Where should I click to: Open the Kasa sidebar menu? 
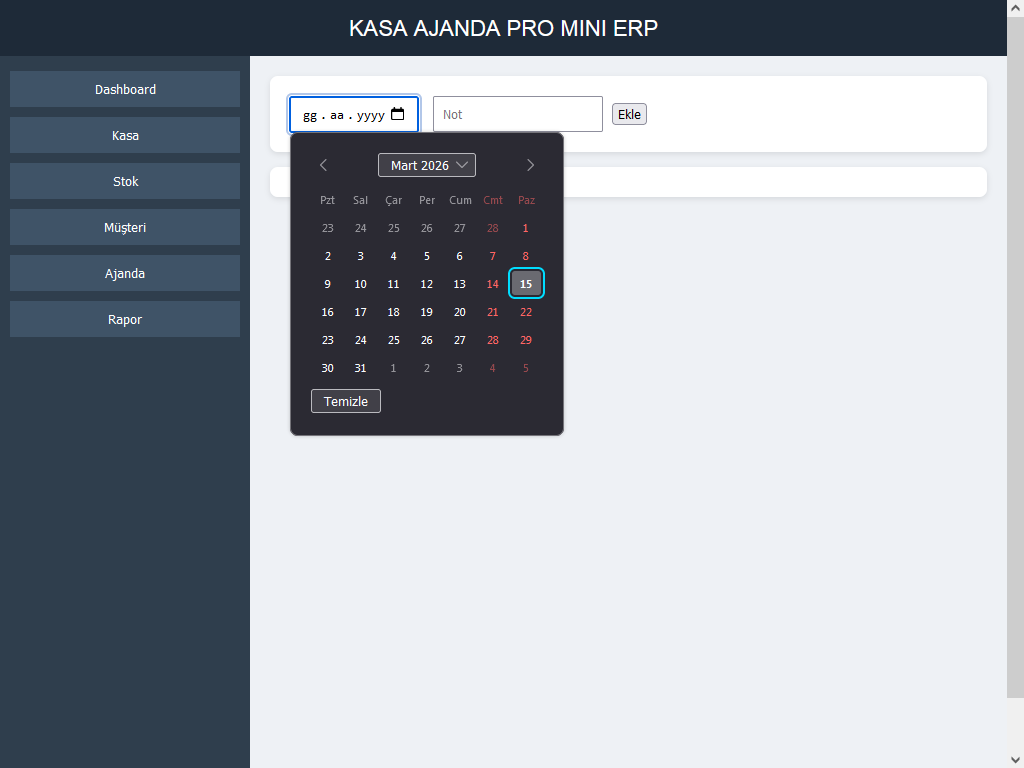(125, 135)
